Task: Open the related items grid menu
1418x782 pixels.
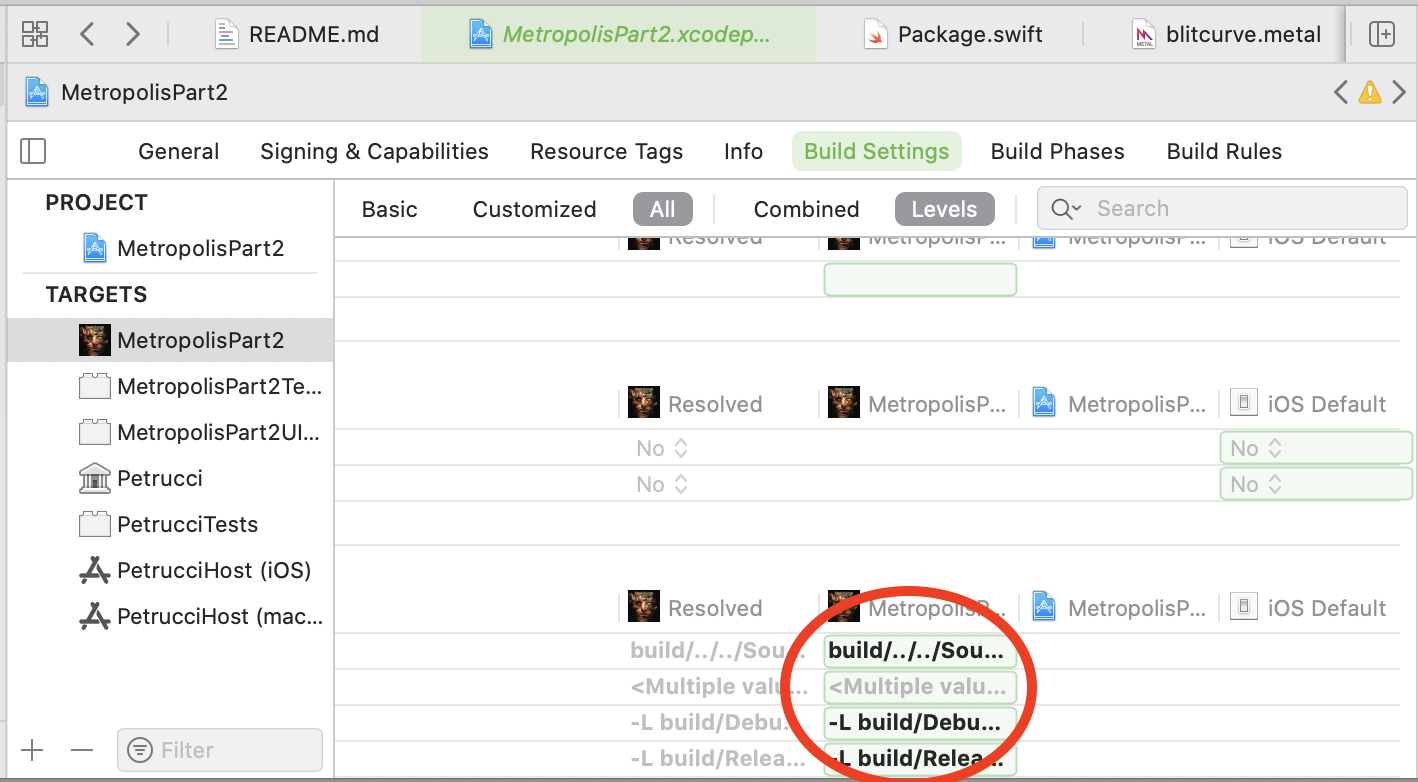Action: coord(35,34)
